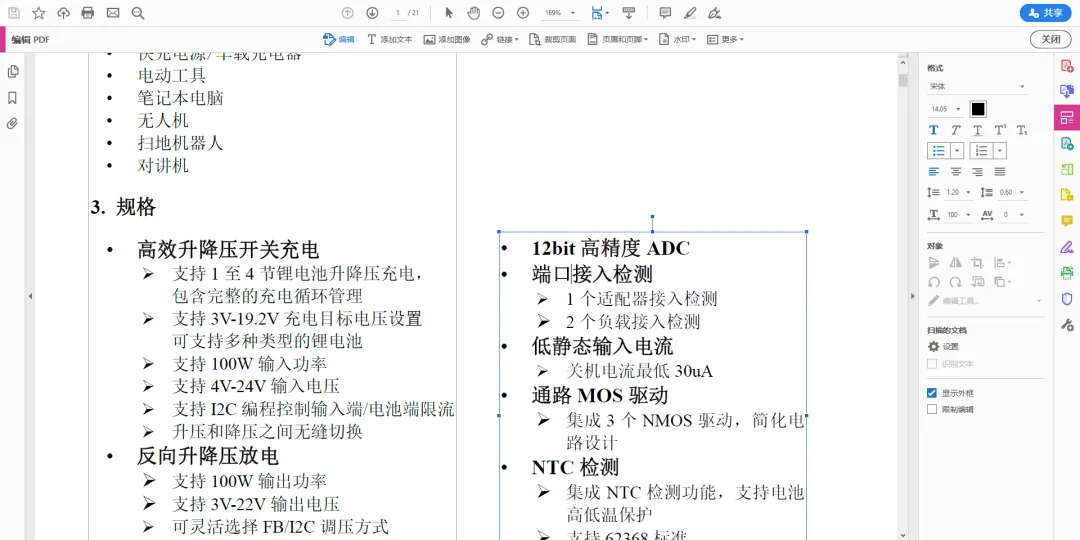The image size is (1080, 540).
Task: Open 设置 for scanned documents
Action: 944,346
